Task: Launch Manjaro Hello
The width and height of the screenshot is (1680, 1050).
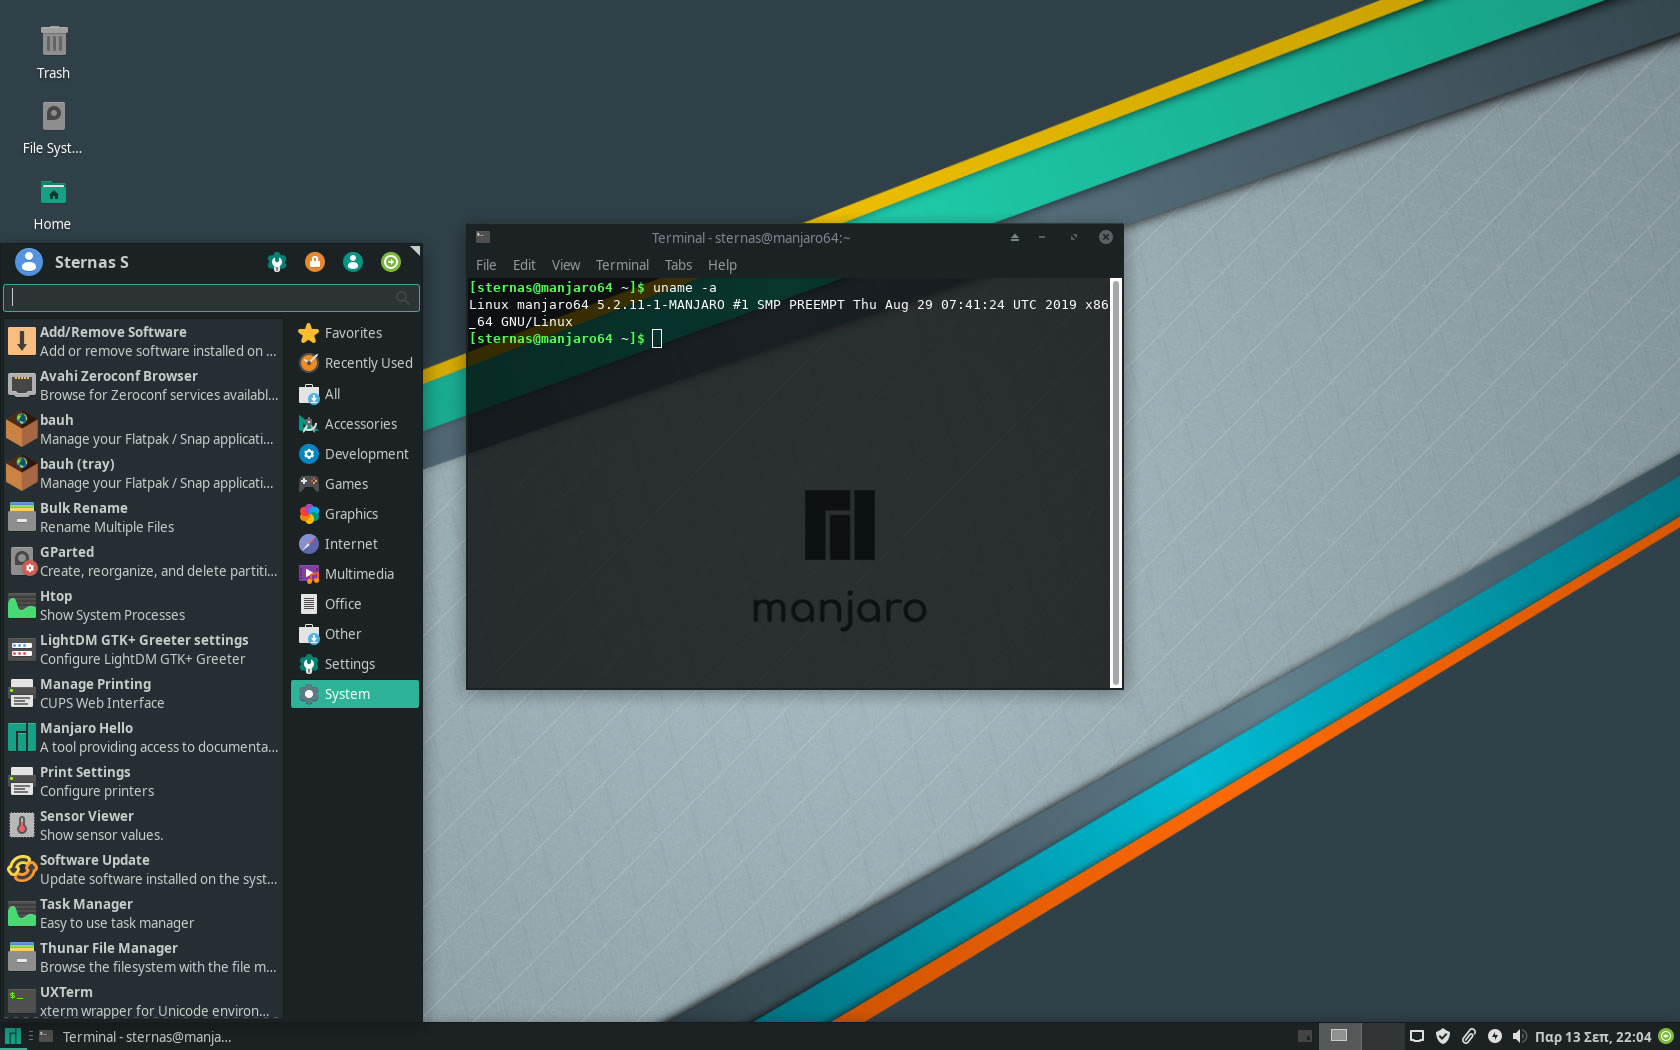Action: click(143, 737)
